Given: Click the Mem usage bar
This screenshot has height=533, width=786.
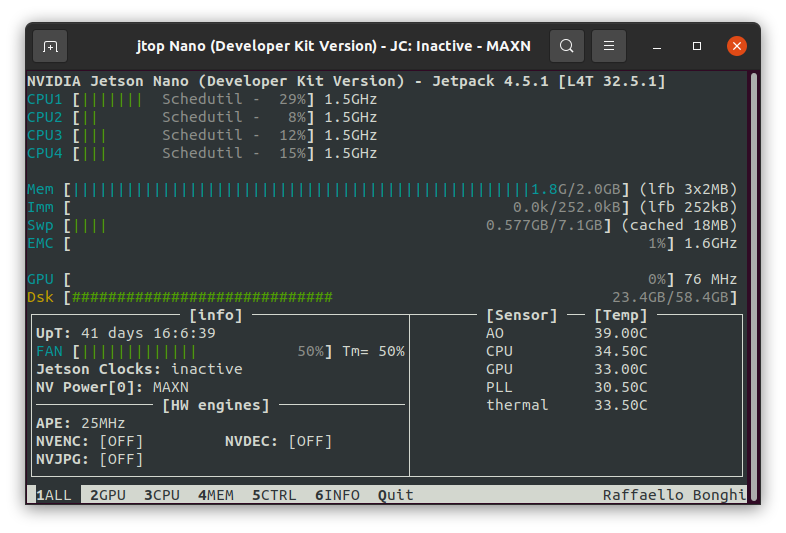Looking at the screenshot, I should tap(301, 190).
